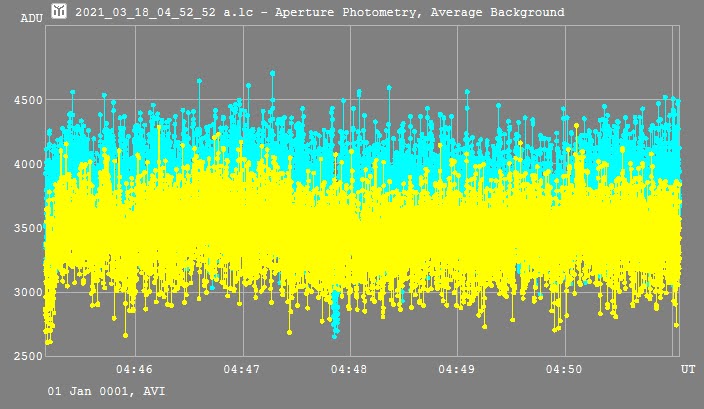Click the 3000 value on vertical axis
Viewport: 704px width, 409px height.
(x=28, y=292)
